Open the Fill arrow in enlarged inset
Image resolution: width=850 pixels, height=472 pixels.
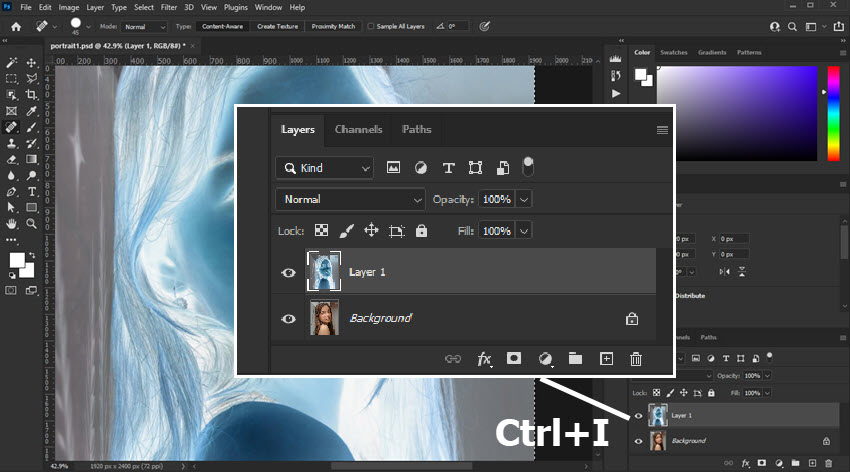click(524, 231)
